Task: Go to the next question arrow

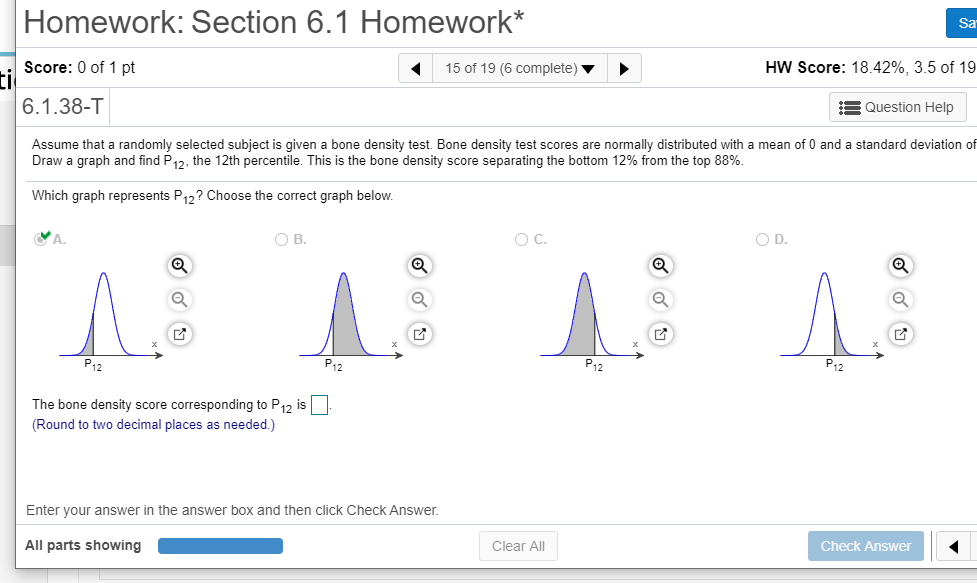Action: pos(624,69)
